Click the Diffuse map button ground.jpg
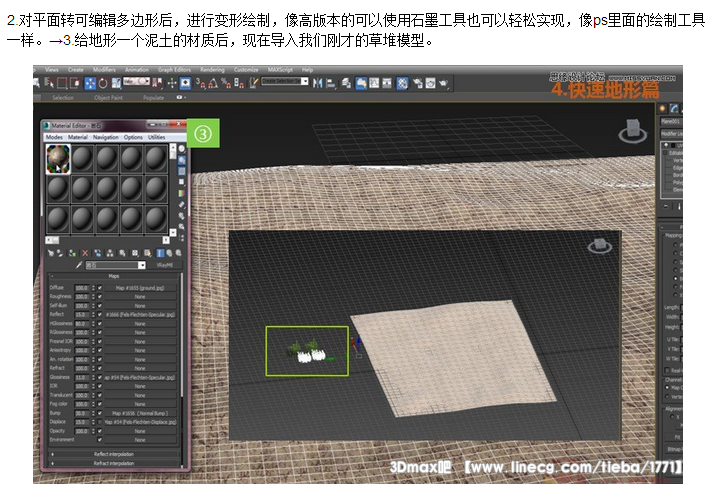 pyautogui.click(x=140, y=288)
